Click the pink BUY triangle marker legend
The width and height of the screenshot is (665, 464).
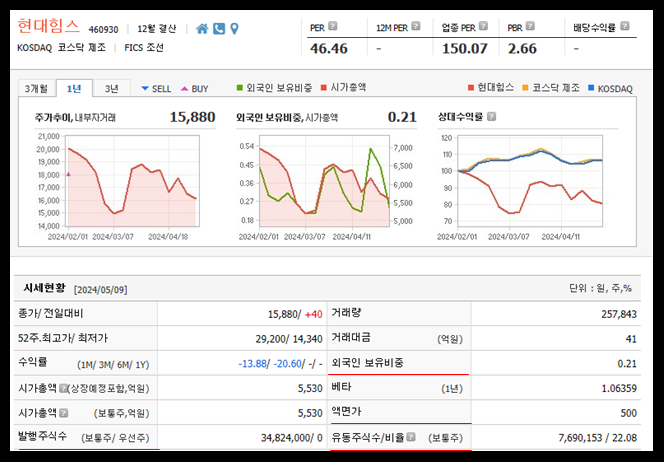coord(184,89)
